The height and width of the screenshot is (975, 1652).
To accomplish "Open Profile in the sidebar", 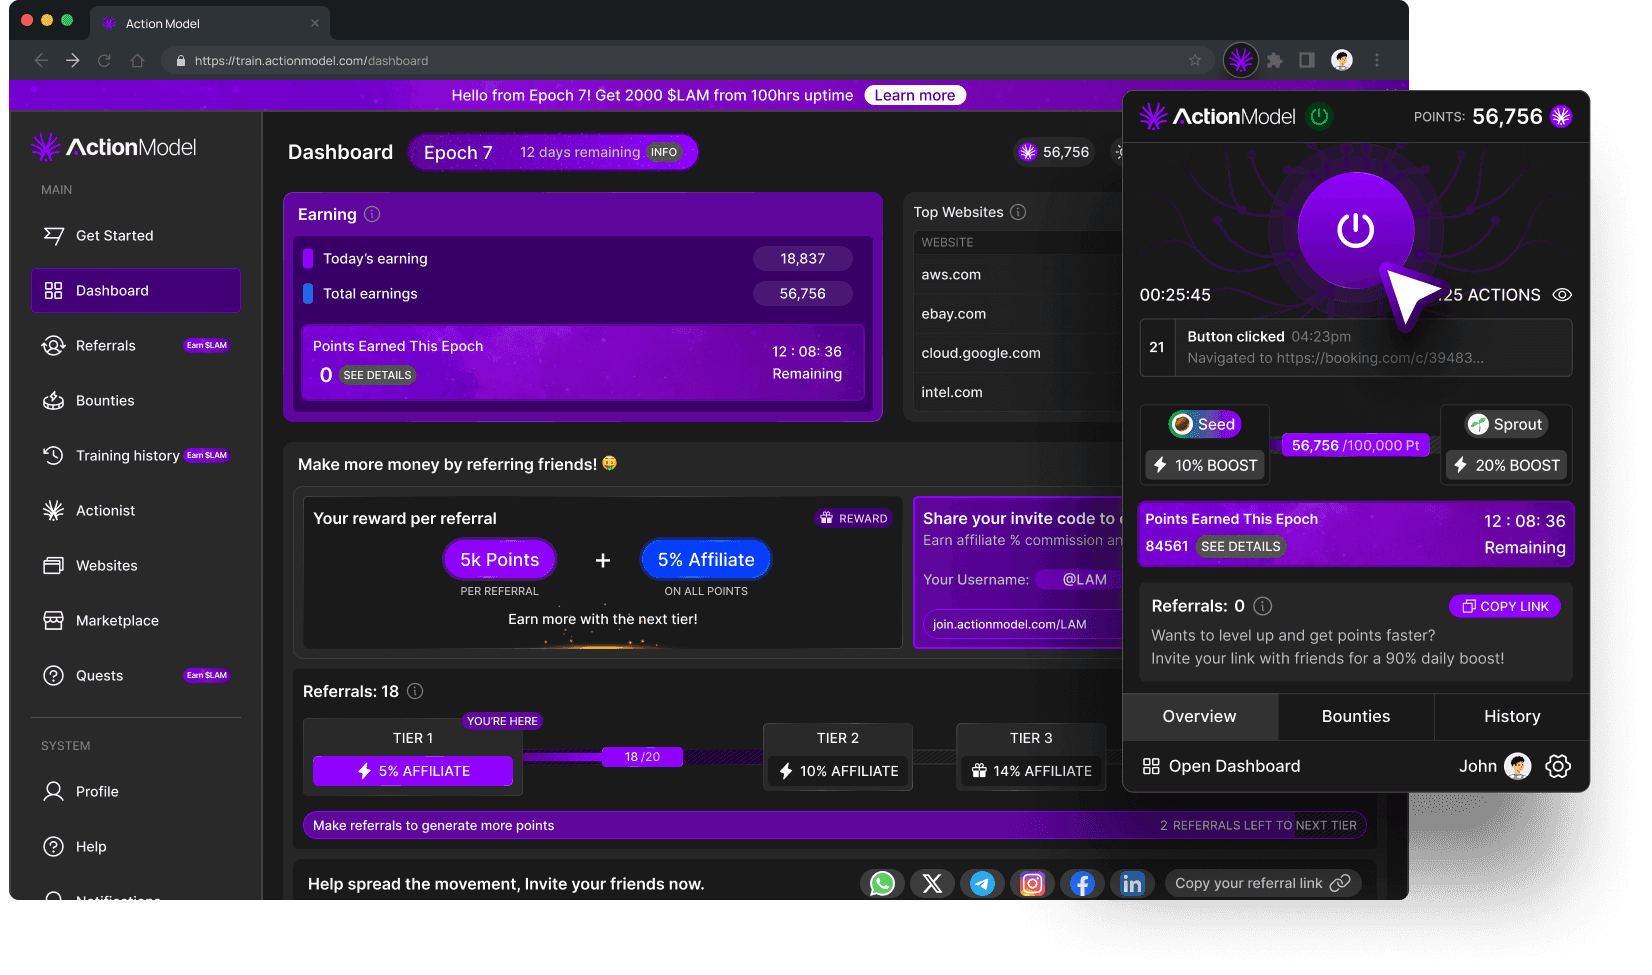I will pos(136,791).
